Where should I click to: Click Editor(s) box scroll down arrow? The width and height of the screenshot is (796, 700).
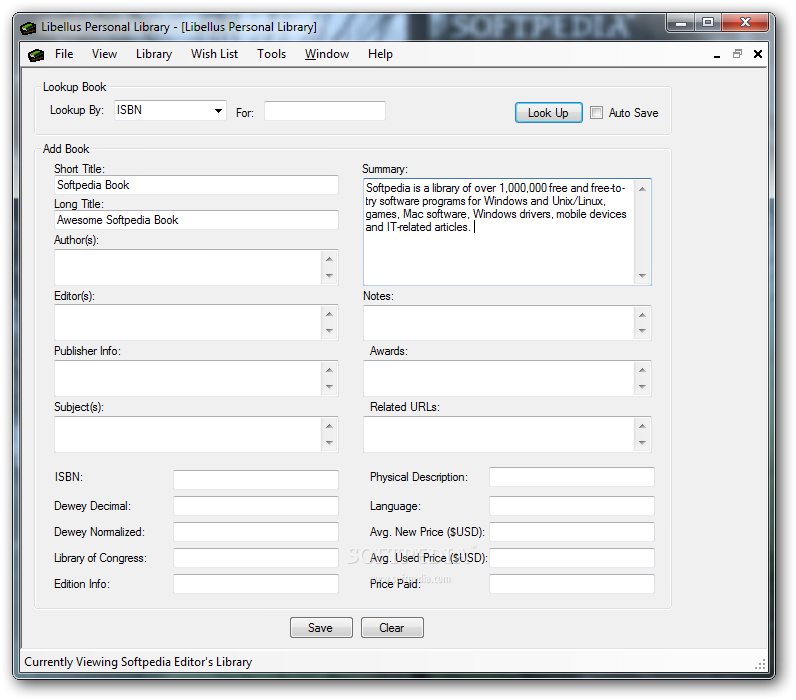329,331
